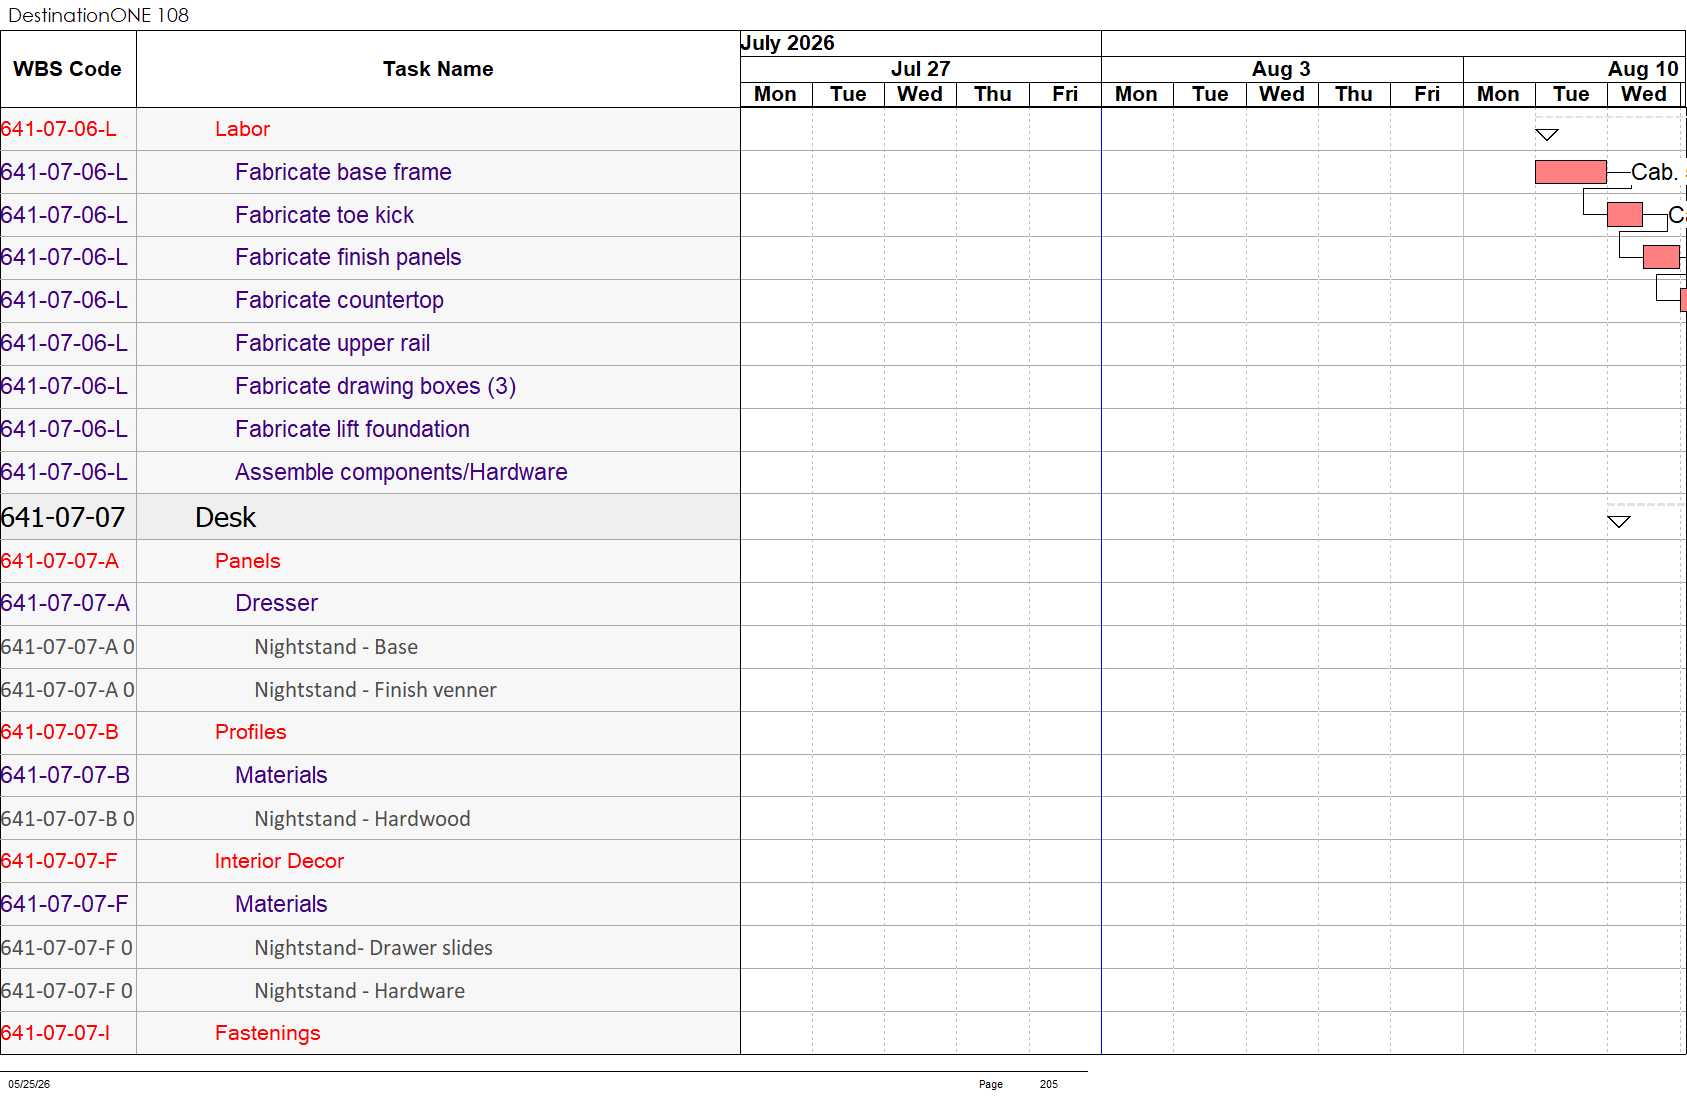This screenshot has width=1687, height=1097.
Task: Click the page number 205 in footer
Action: 1048,1084
